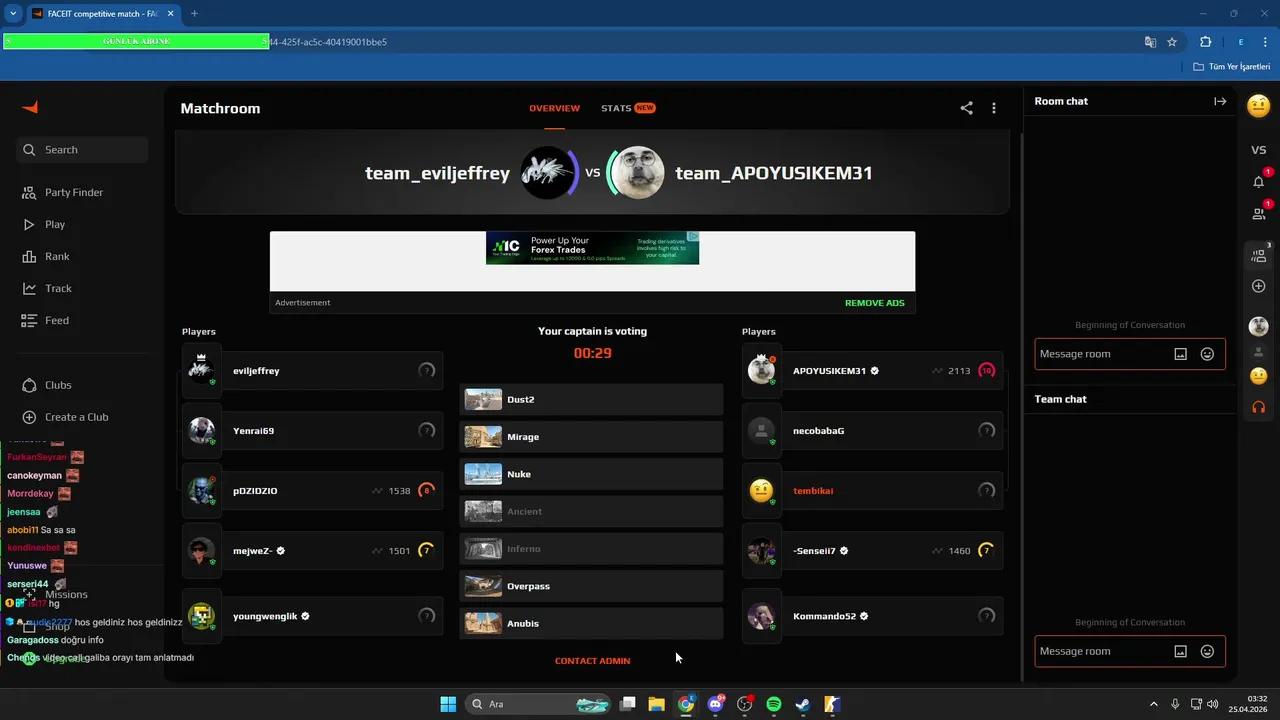This screenshot has width=1280, height=720.
Task: Click mejweZ-'s level 7 skill badge
Action: (x=426, y=551)
